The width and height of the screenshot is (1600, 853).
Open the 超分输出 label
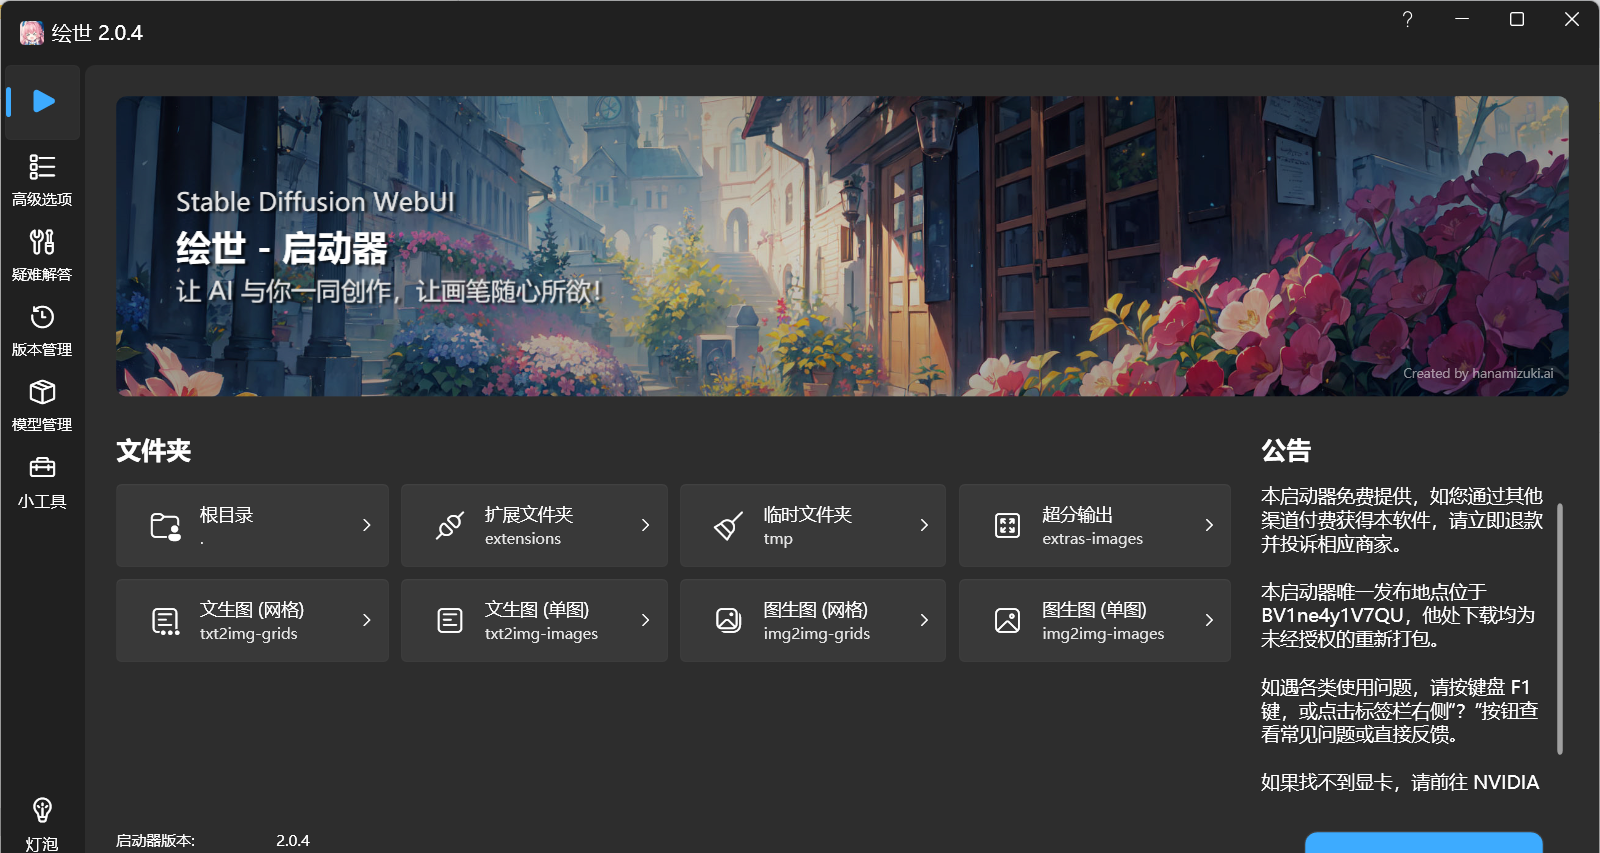coord(1077,515)
